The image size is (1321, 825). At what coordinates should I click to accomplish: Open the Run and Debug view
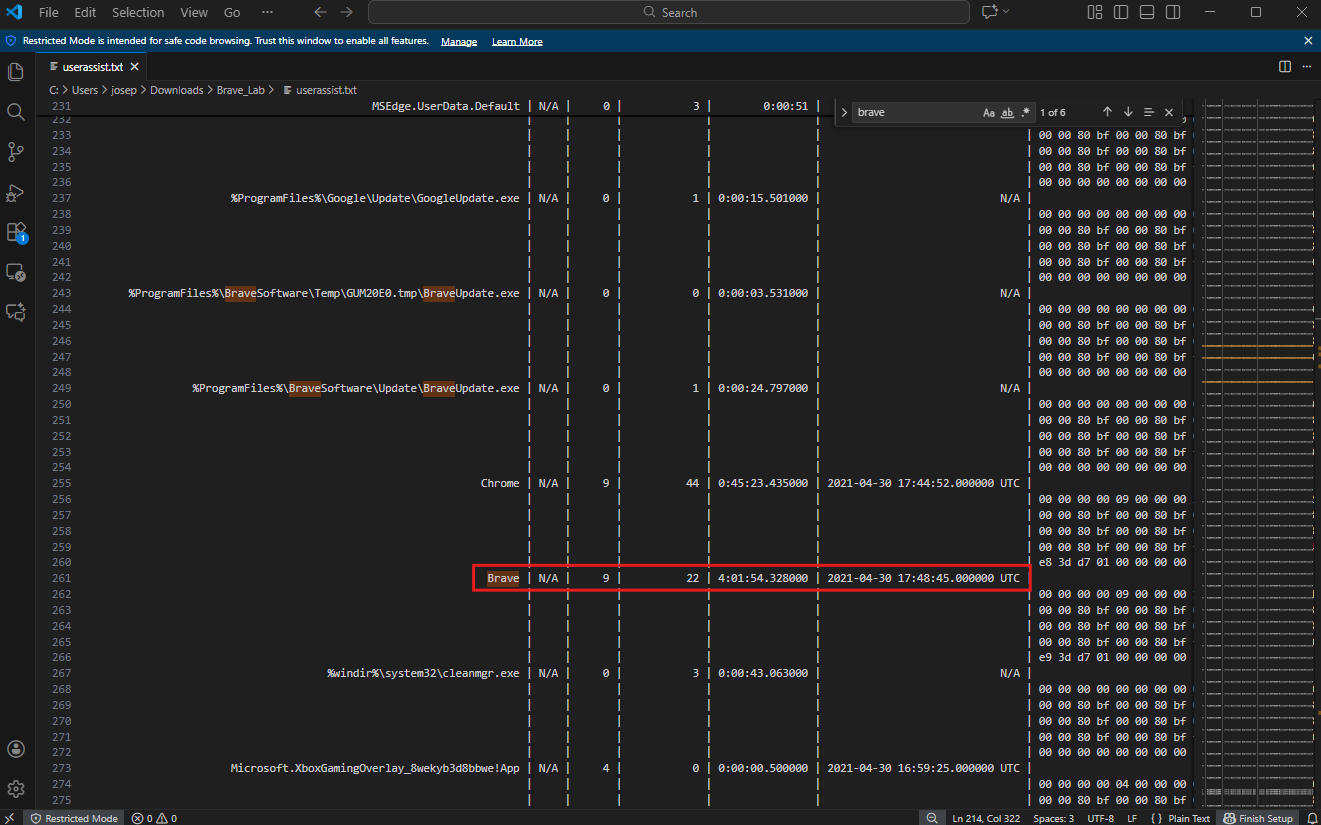click(16, 192)
